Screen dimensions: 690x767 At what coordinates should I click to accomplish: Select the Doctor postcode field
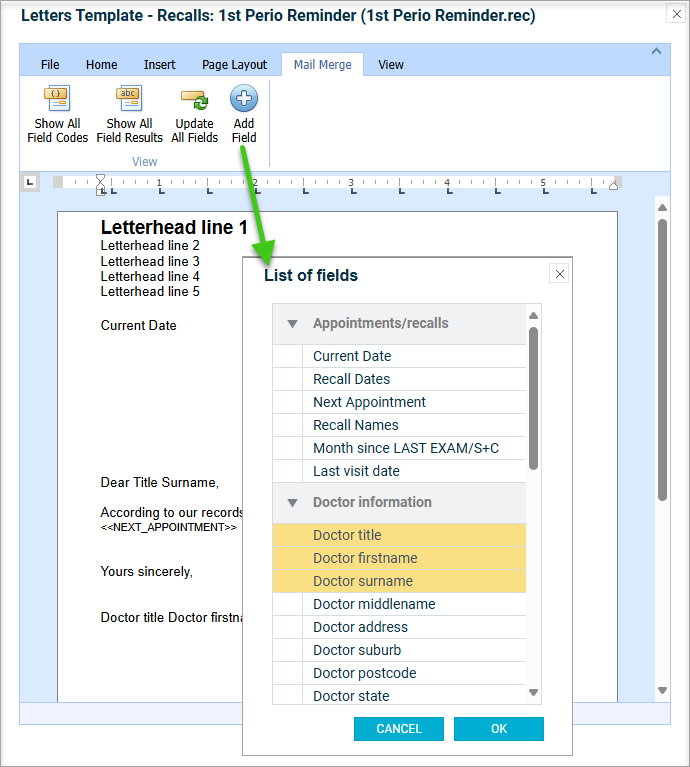click(x=399, y=673)
